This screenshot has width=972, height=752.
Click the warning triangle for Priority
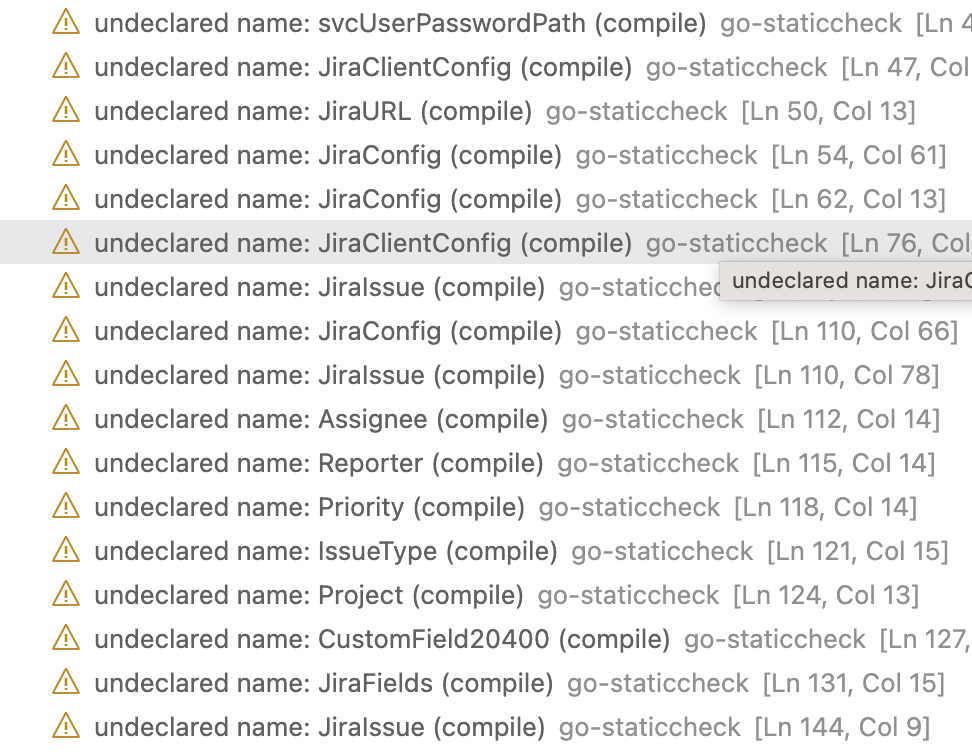point(65,507)
